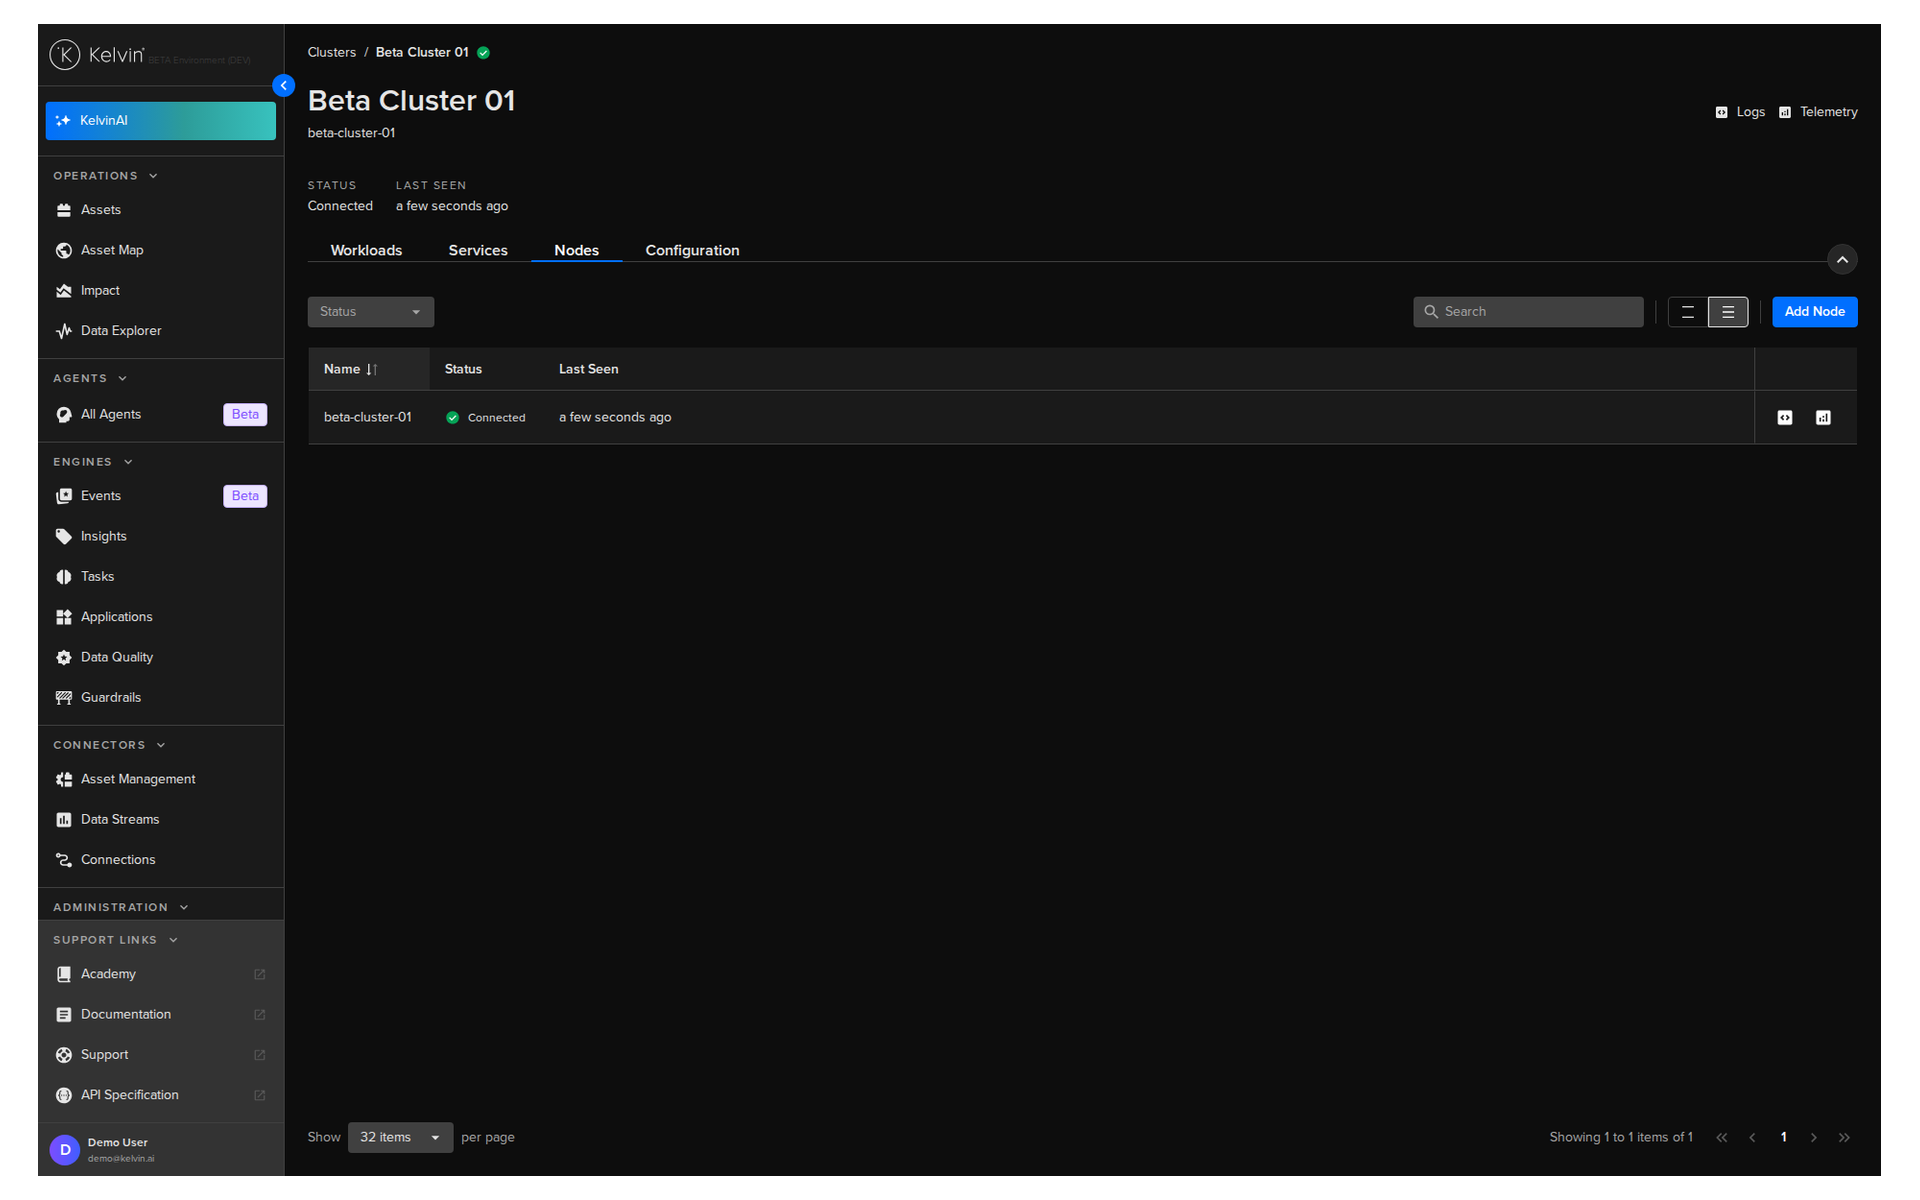Expand the Administration section
Image resolution: width=1920 pixels, height=1200 pixels.
[x=121, y=907]
